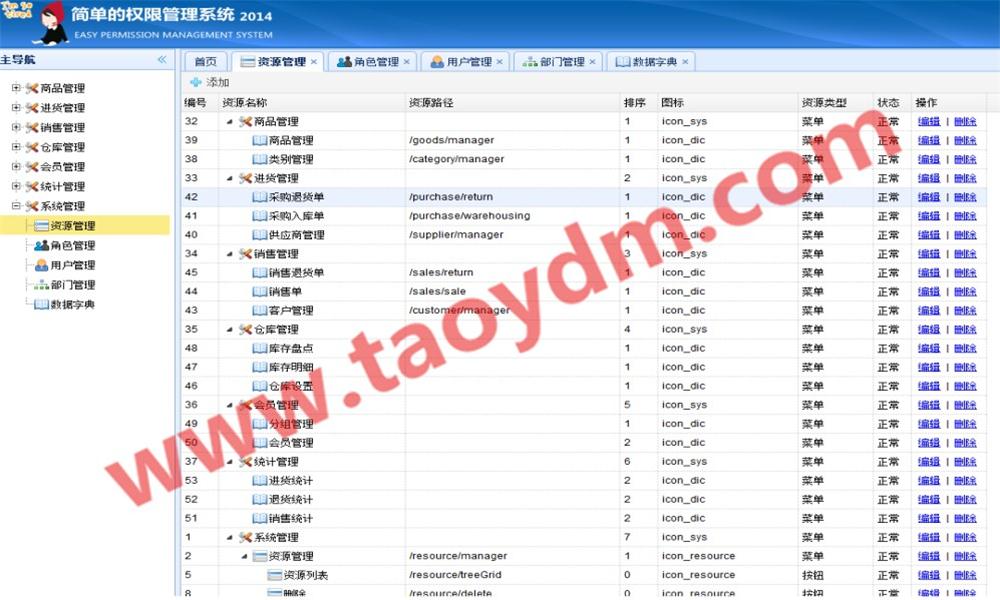Click the 系统管理 icon in the left navigation

tap(32, 207)
